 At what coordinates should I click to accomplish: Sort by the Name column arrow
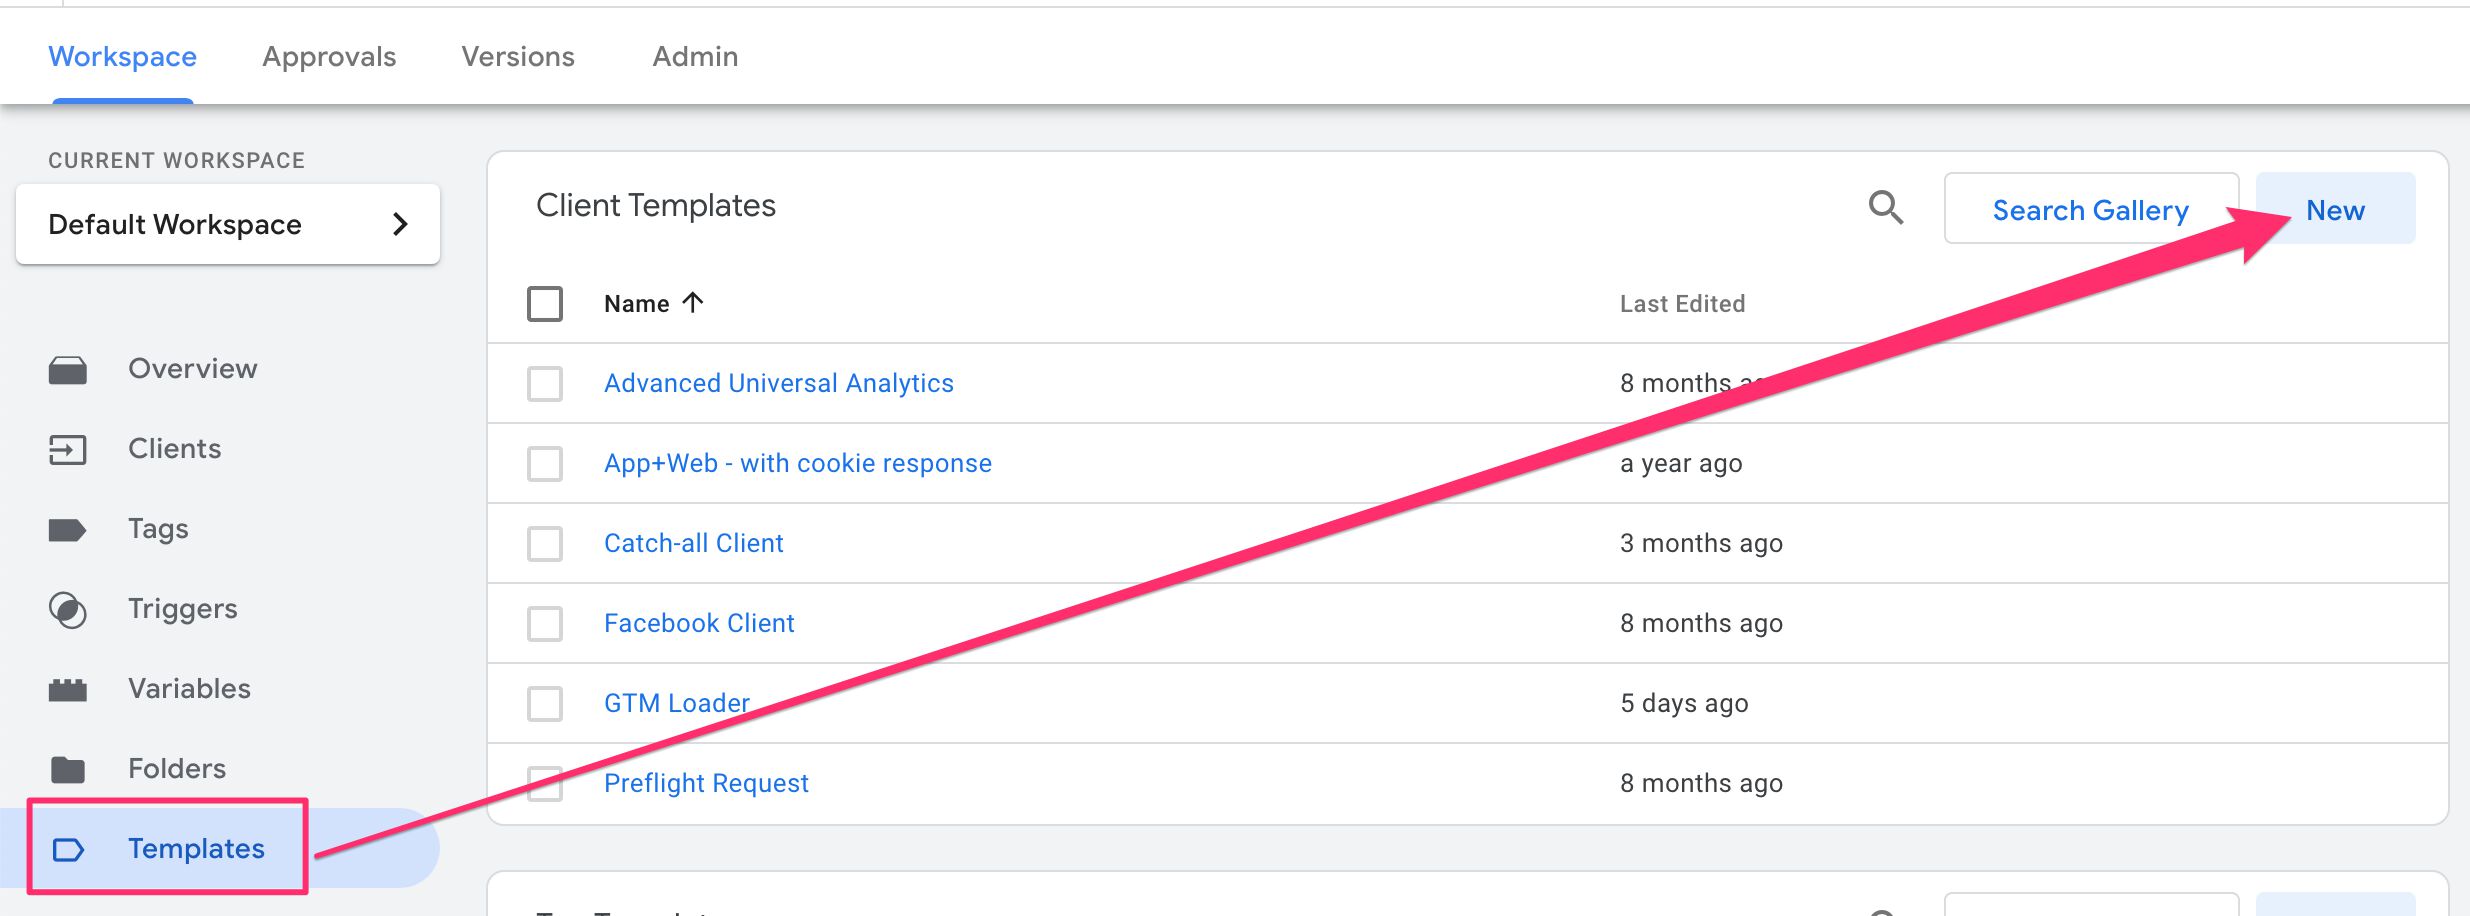(693, 302)
